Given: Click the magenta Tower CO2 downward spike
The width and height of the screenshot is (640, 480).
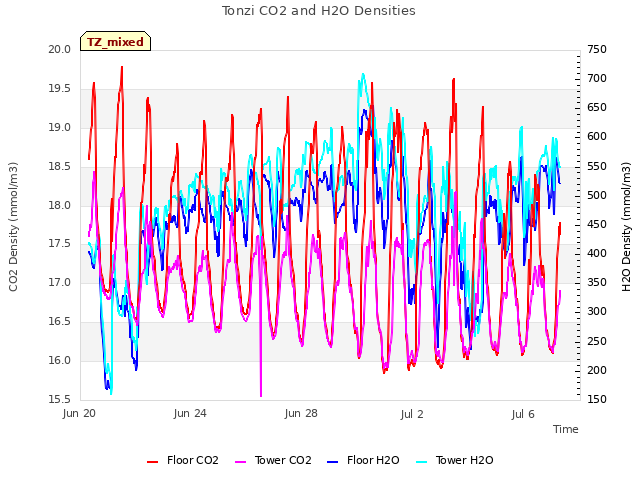Looking at the screenshot, I should click(261, 327).
